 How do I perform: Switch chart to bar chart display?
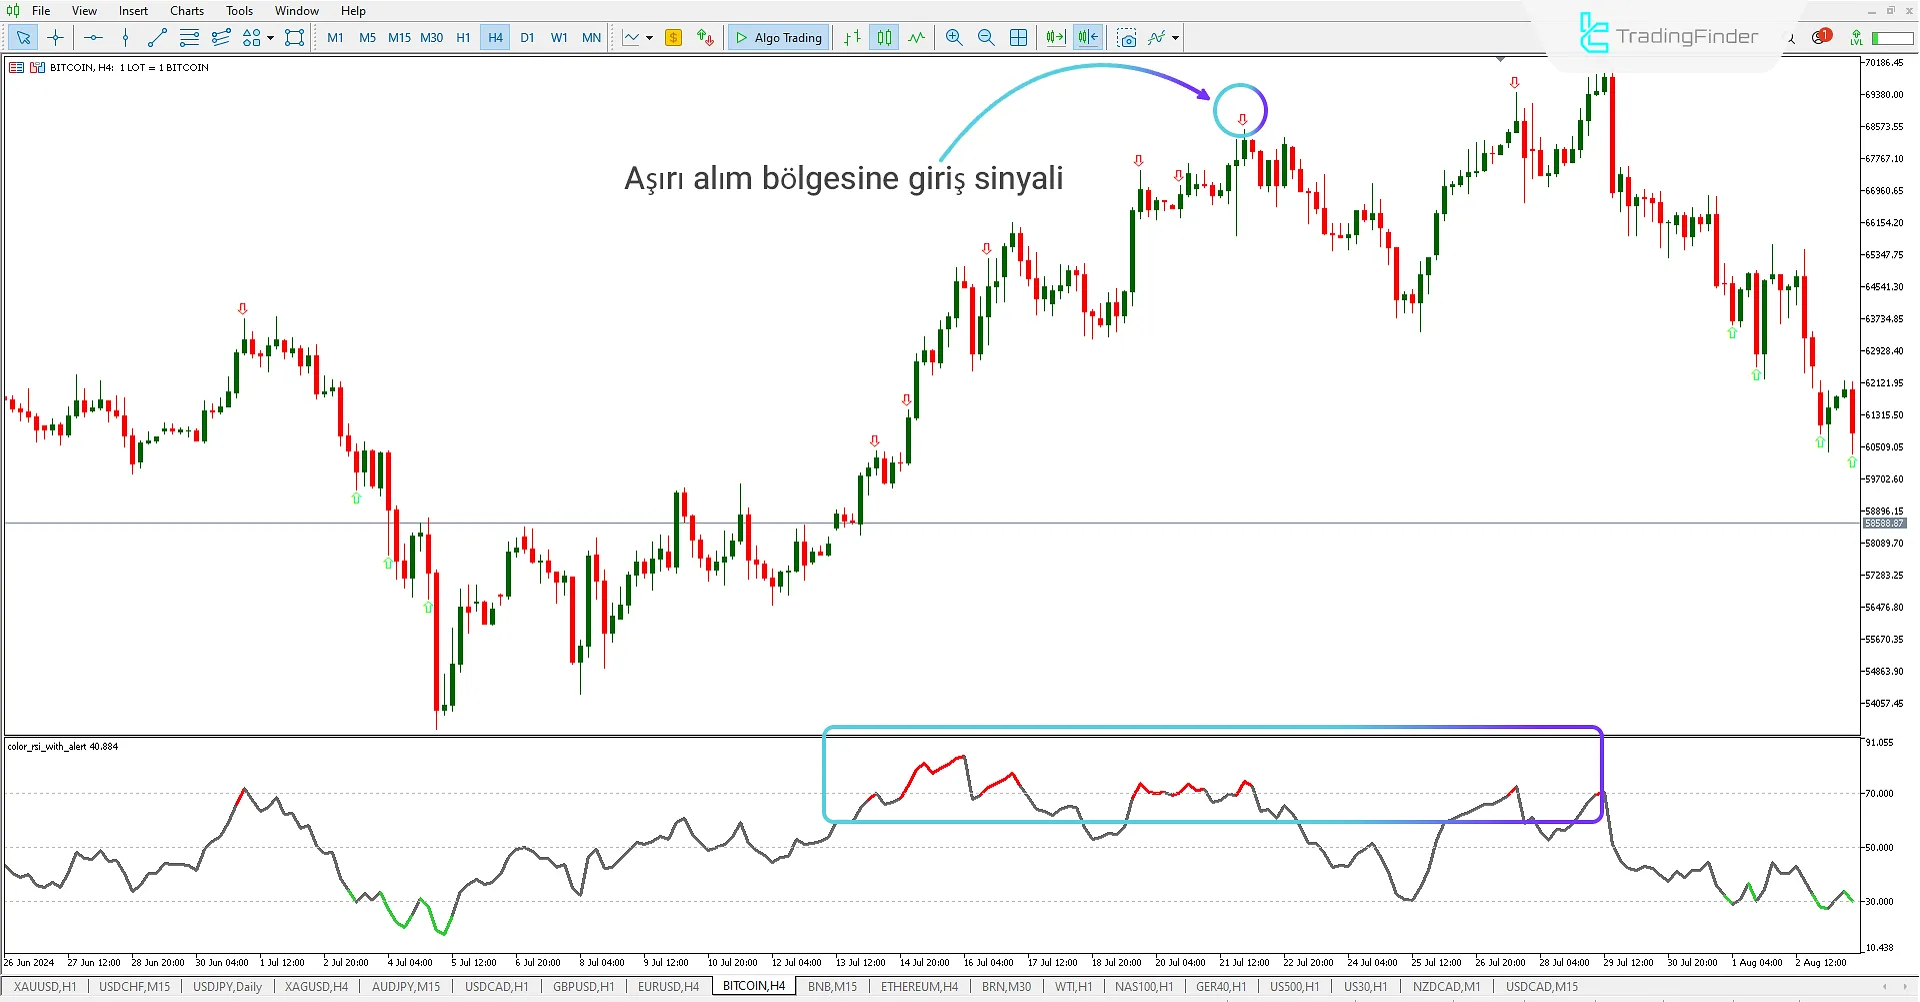click(x=852, y=38)
